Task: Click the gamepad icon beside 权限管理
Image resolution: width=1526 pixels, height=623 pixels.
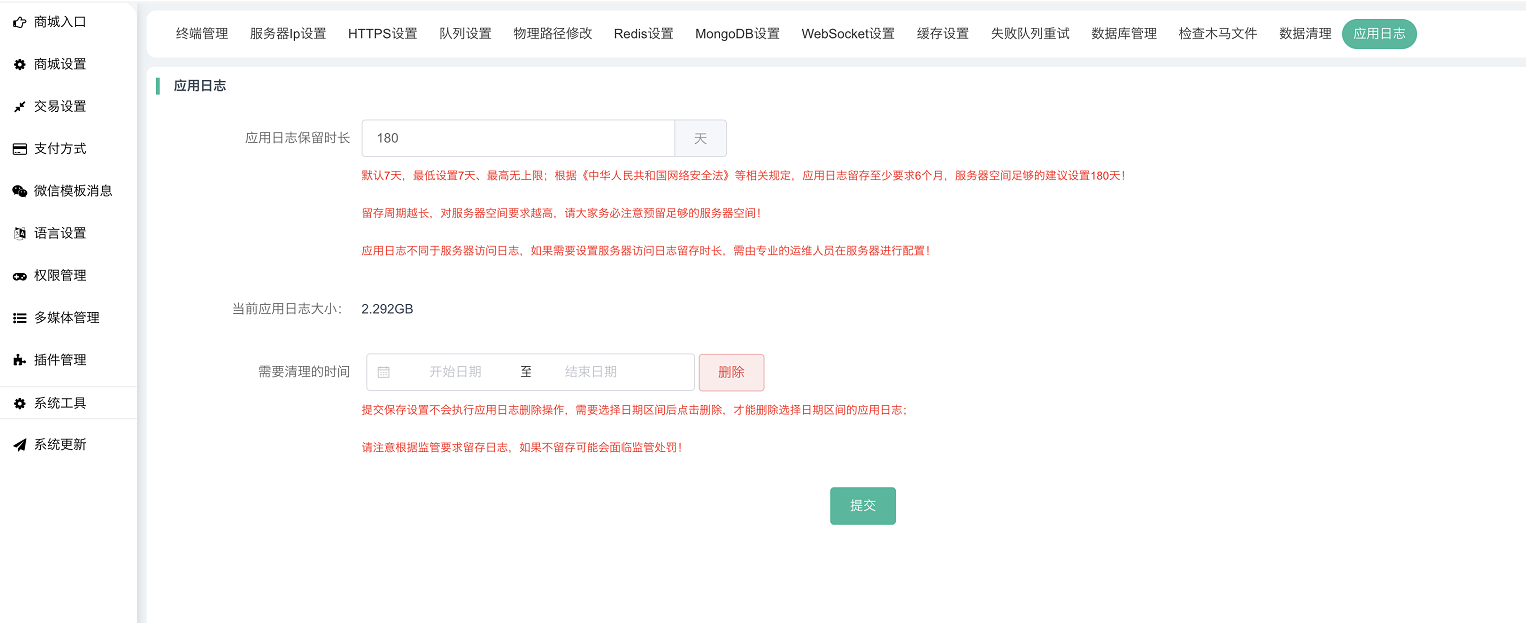Action: (19, 276)
